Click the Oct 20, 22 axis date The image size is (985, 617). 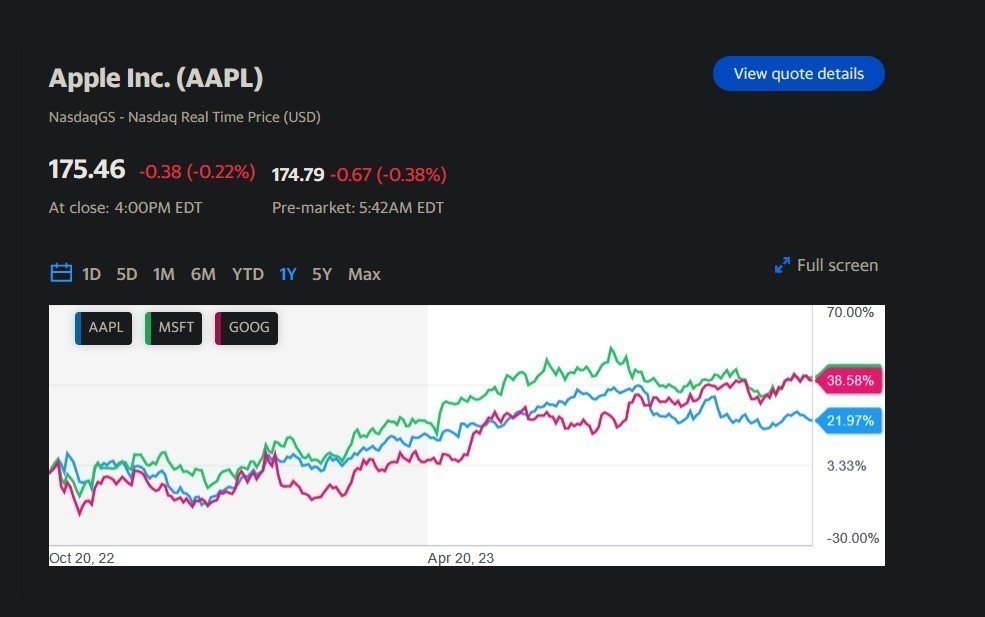[82, 558]
